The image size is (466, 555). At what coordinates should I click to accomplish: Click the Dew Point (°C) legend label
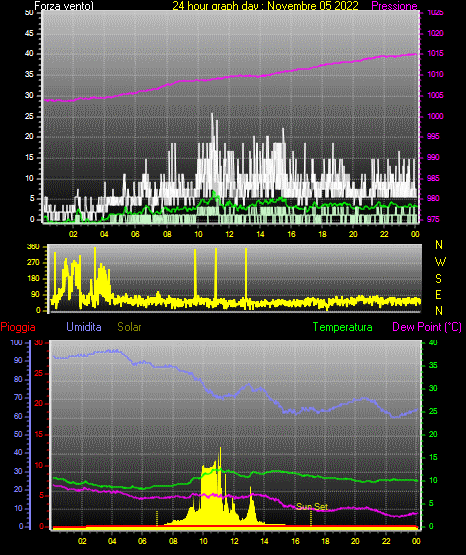[427, 327]
